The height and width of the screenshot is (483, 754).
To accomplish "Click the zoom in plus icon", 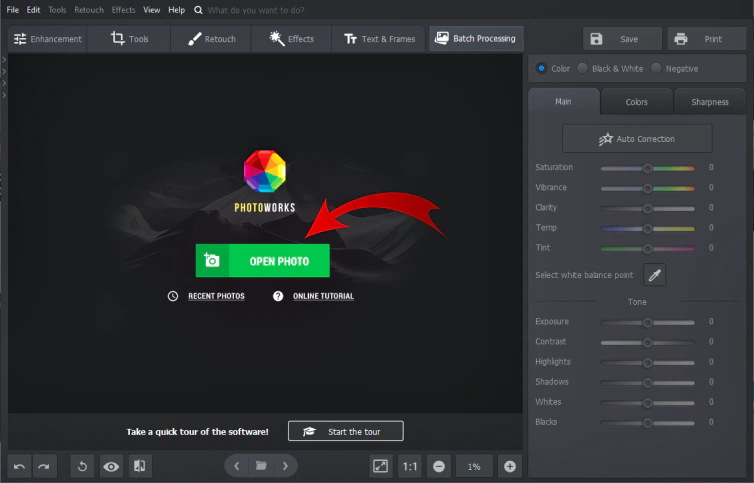I will 510,466.
